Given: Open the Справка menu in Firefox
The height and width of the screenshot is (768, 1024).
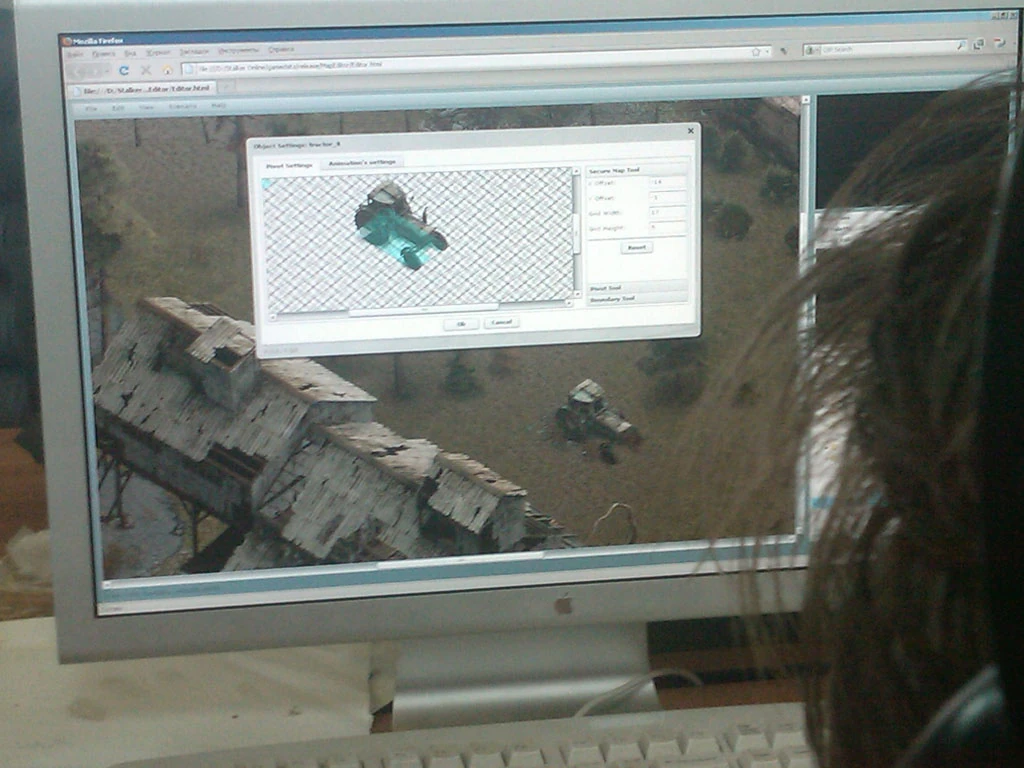Looking at the screenshot, I should point(281,49).
